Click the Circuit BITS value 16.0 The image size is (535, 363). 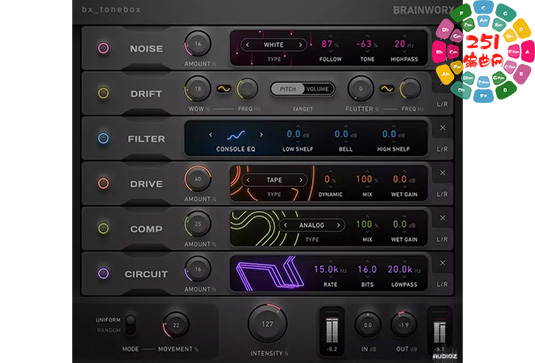point(367,269)
